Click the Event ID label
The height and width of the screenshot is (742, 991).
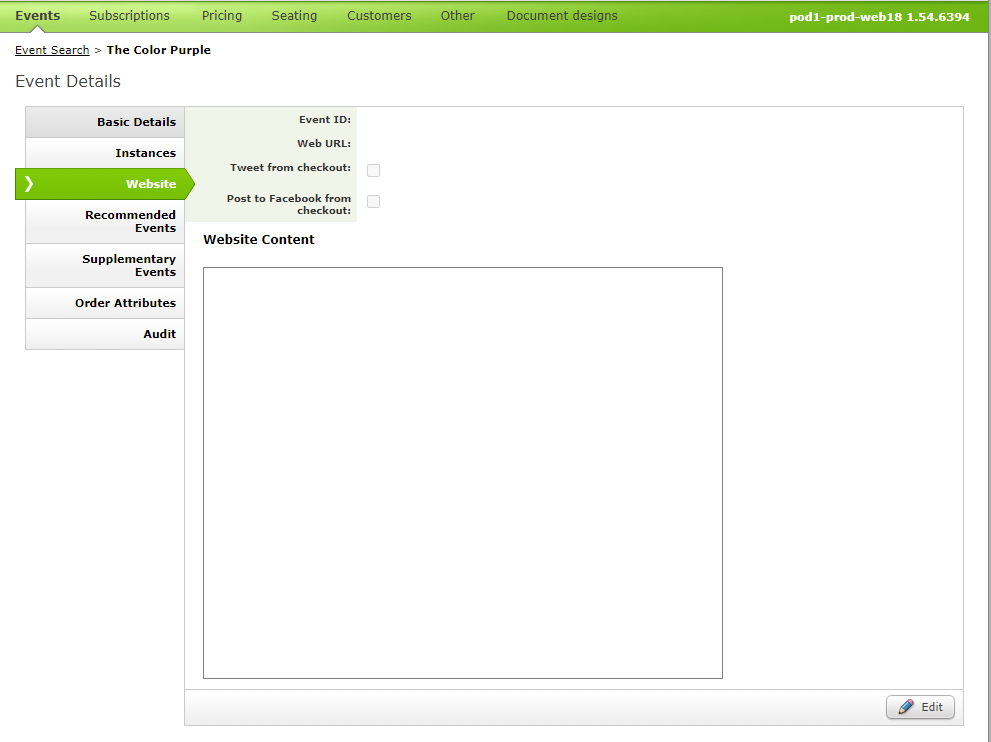point(325,119)
